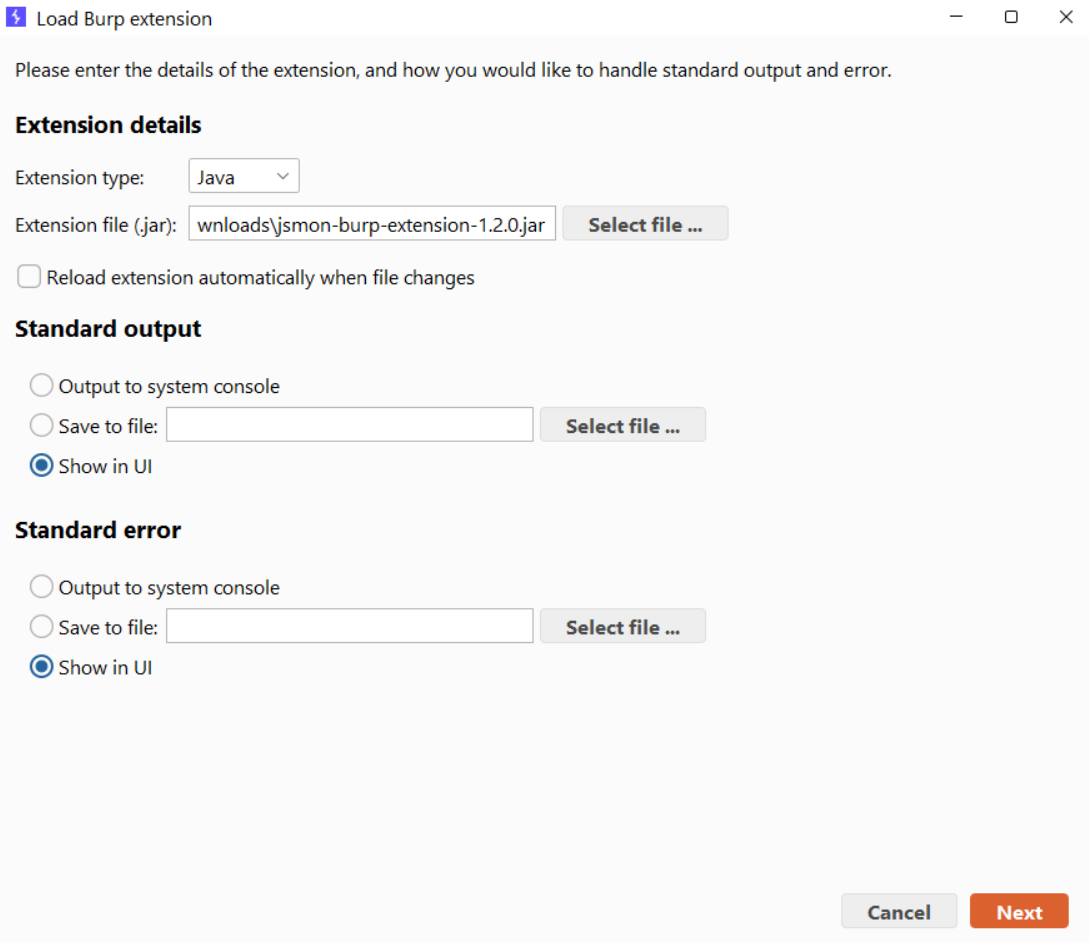The image size is (1089, 942).
Task: Click the Standard output file path text field
Action: (349, 425)
